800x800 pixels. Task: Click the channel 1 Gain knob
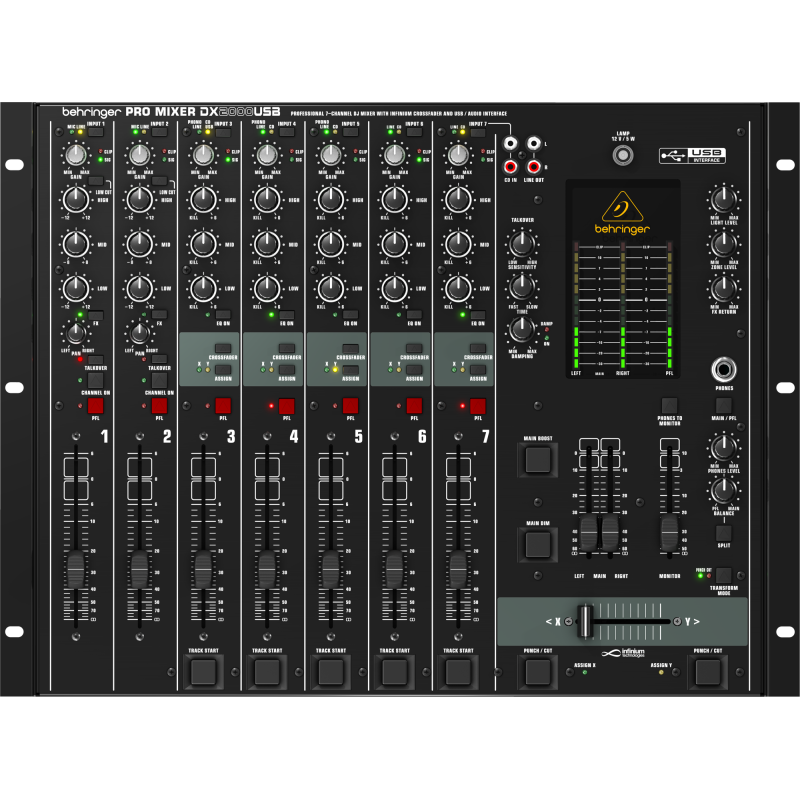74,156
